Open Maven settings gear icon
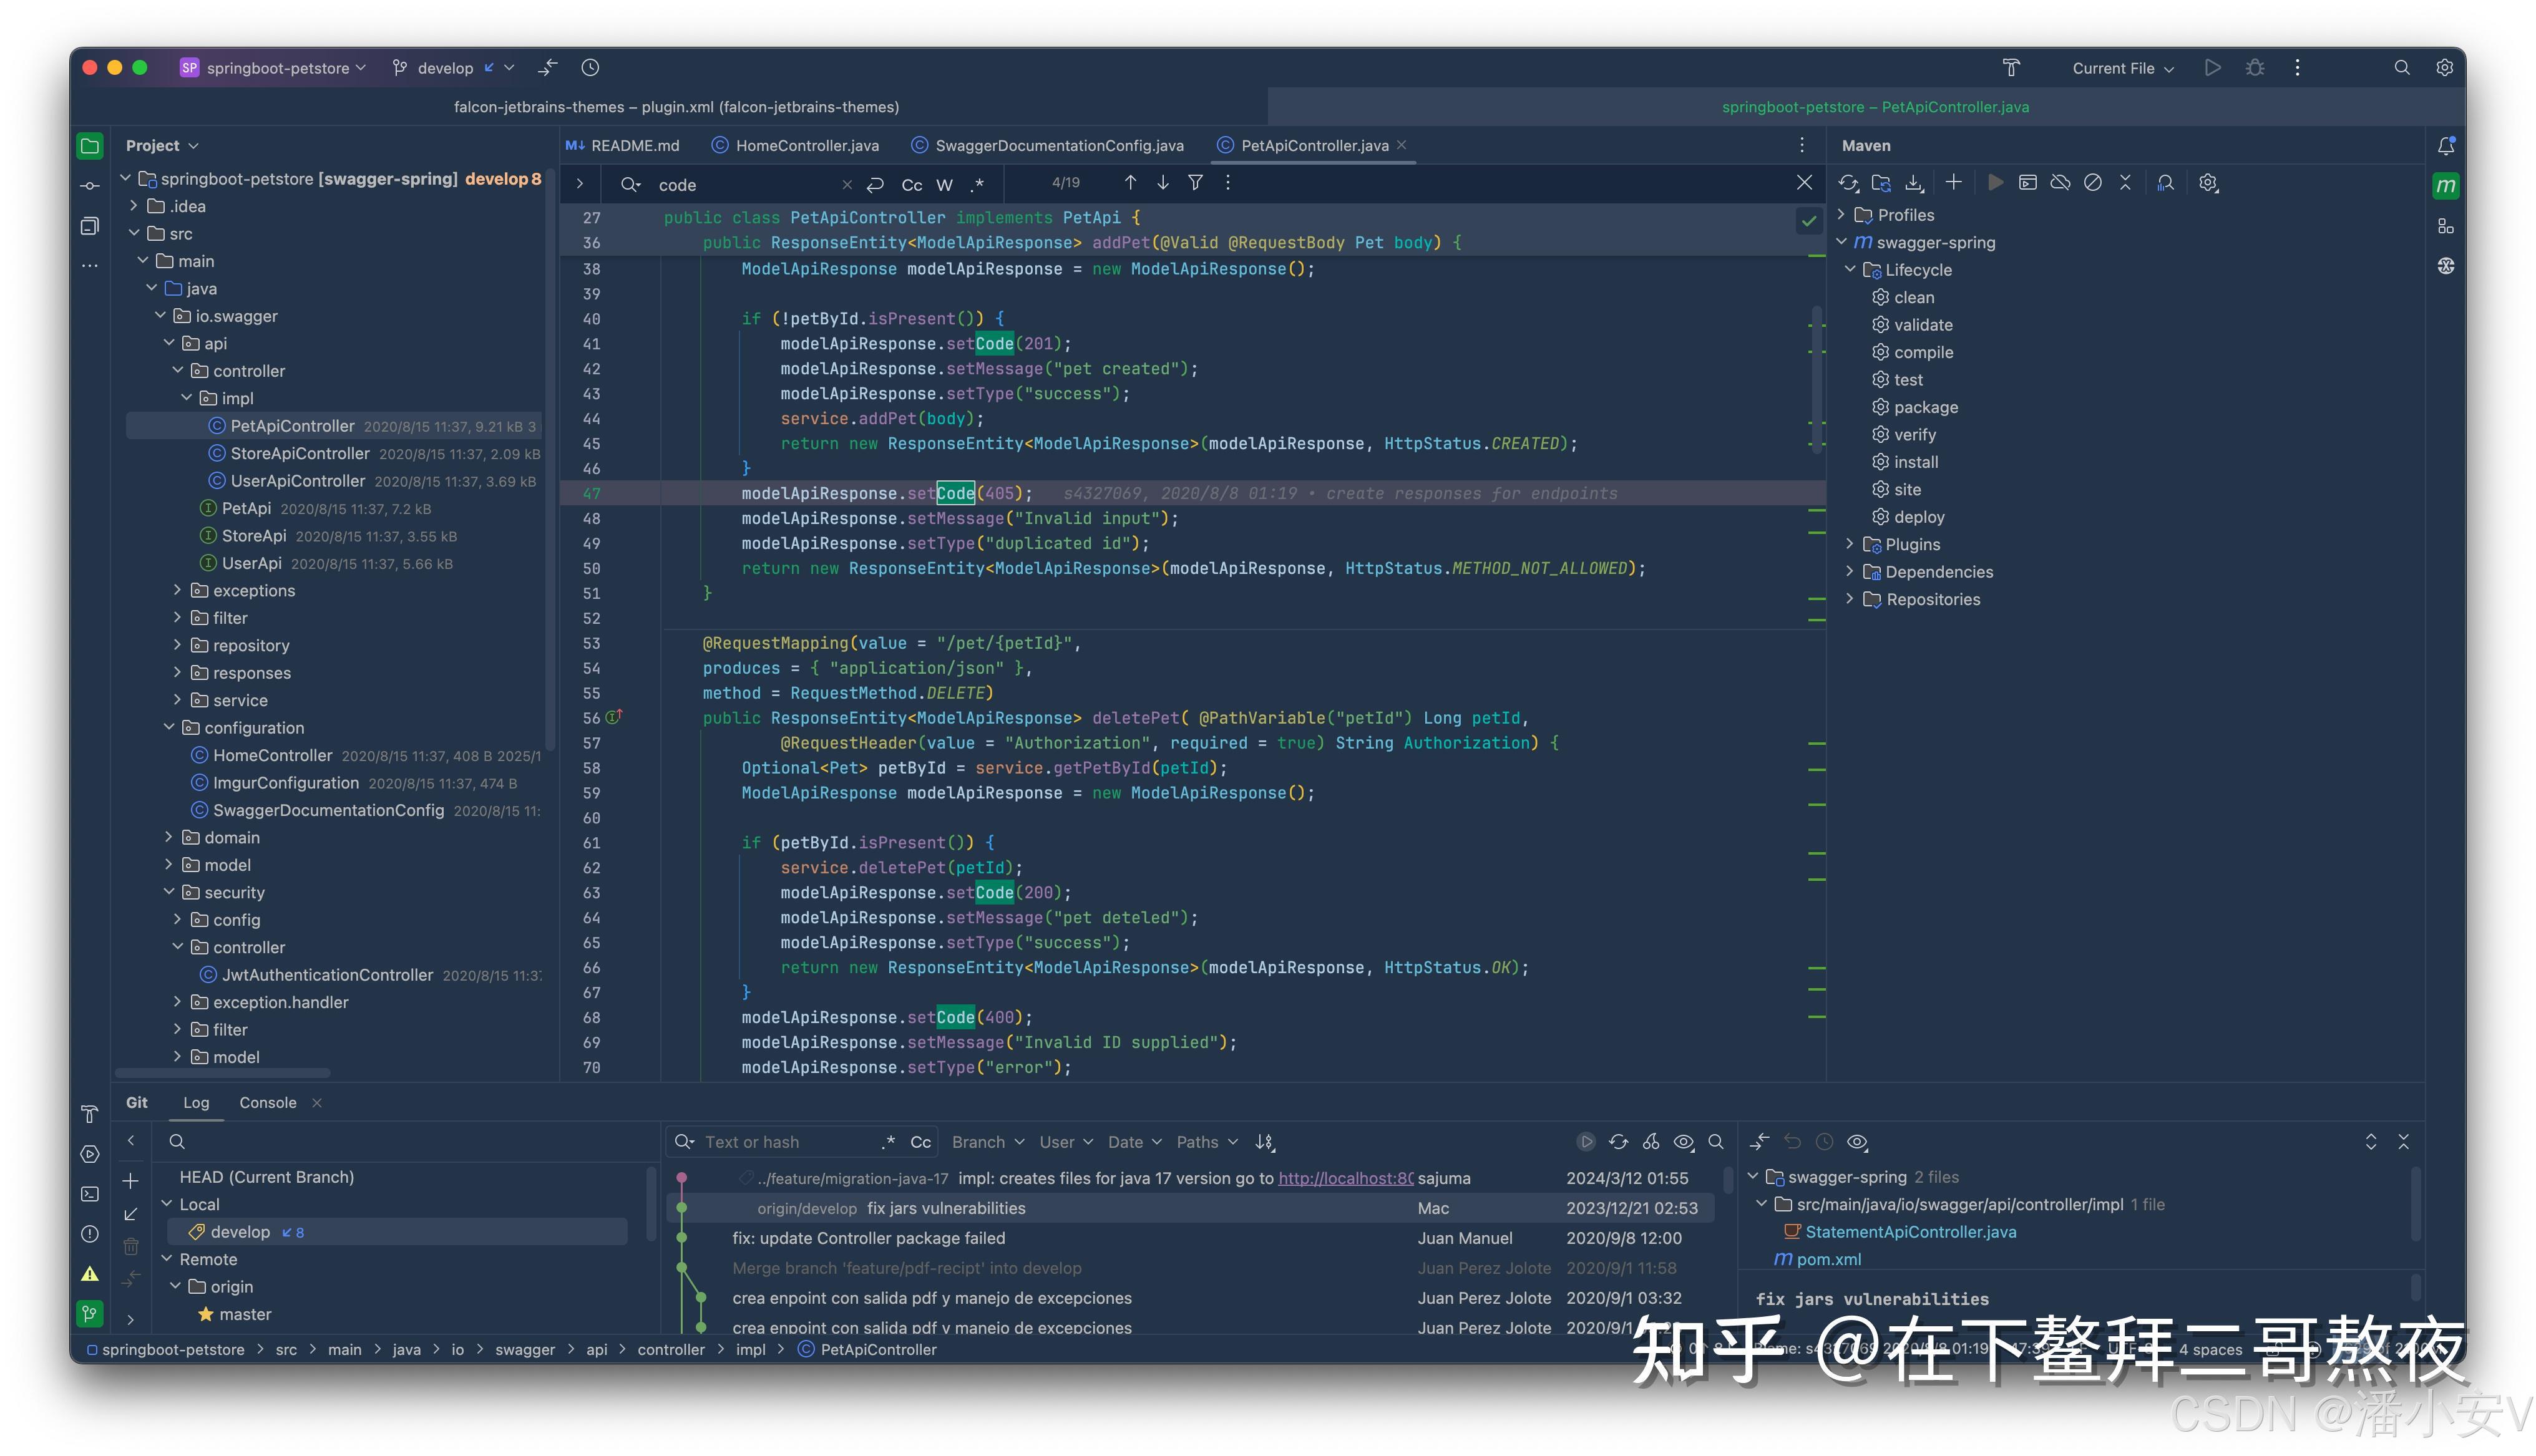This screenshot has height=1456, width=2536. 2208,183
